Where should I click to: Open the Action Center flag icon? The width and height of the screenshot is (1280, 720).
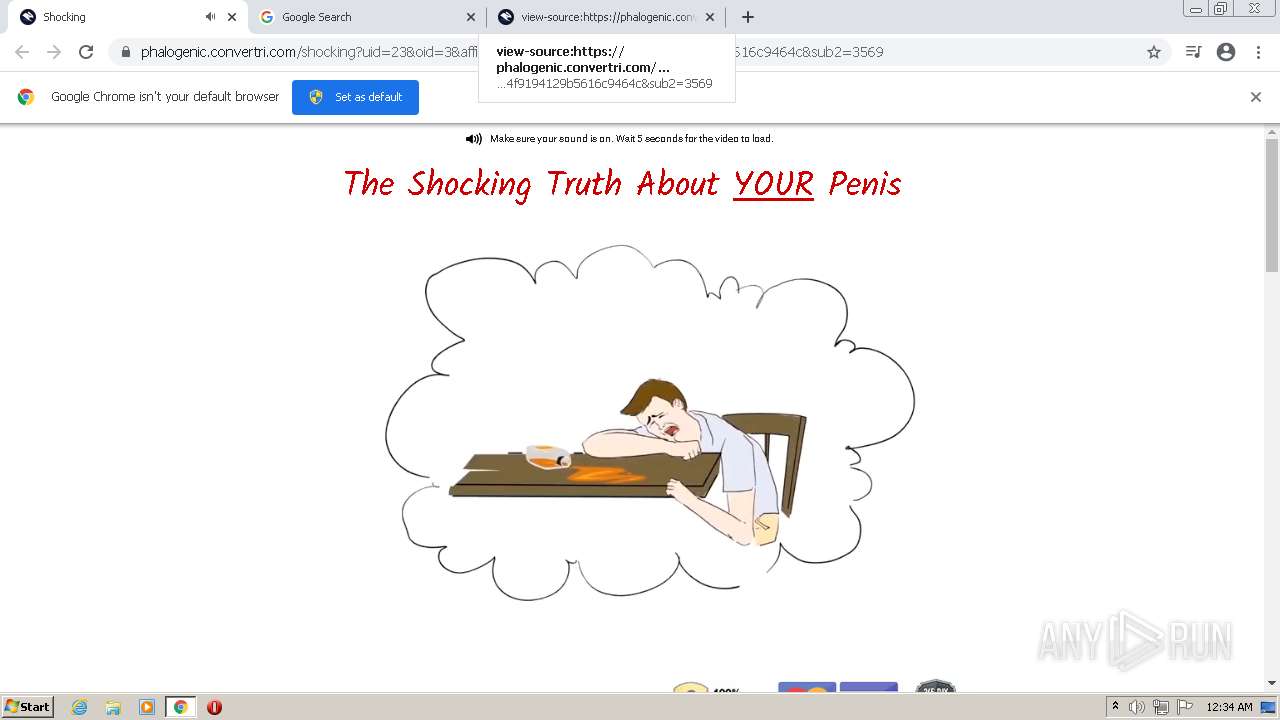click(x=1185, y=707)
